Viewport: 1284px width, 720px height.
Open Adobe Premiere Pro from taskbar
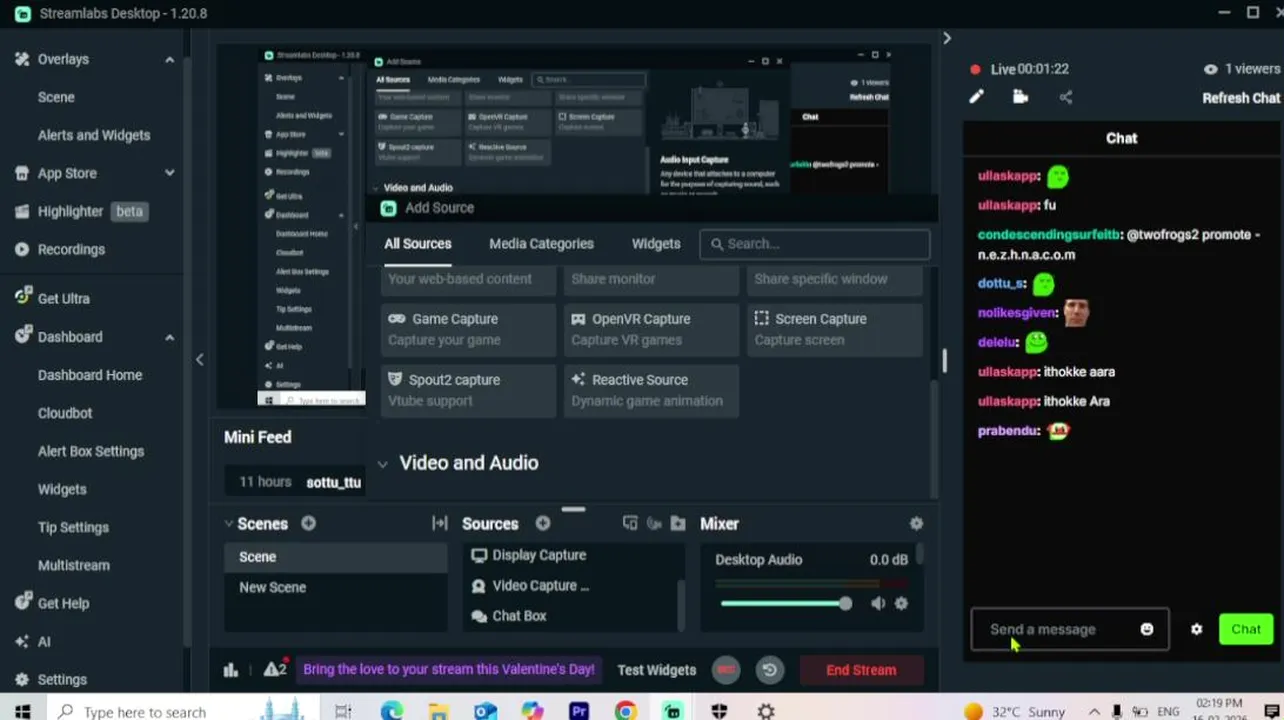tap(579, 711)
